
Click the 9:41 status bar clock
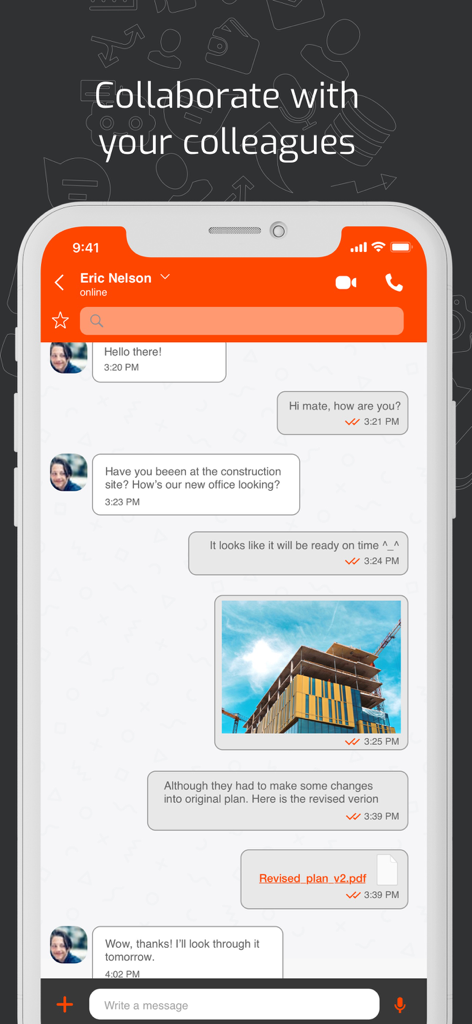86,248
